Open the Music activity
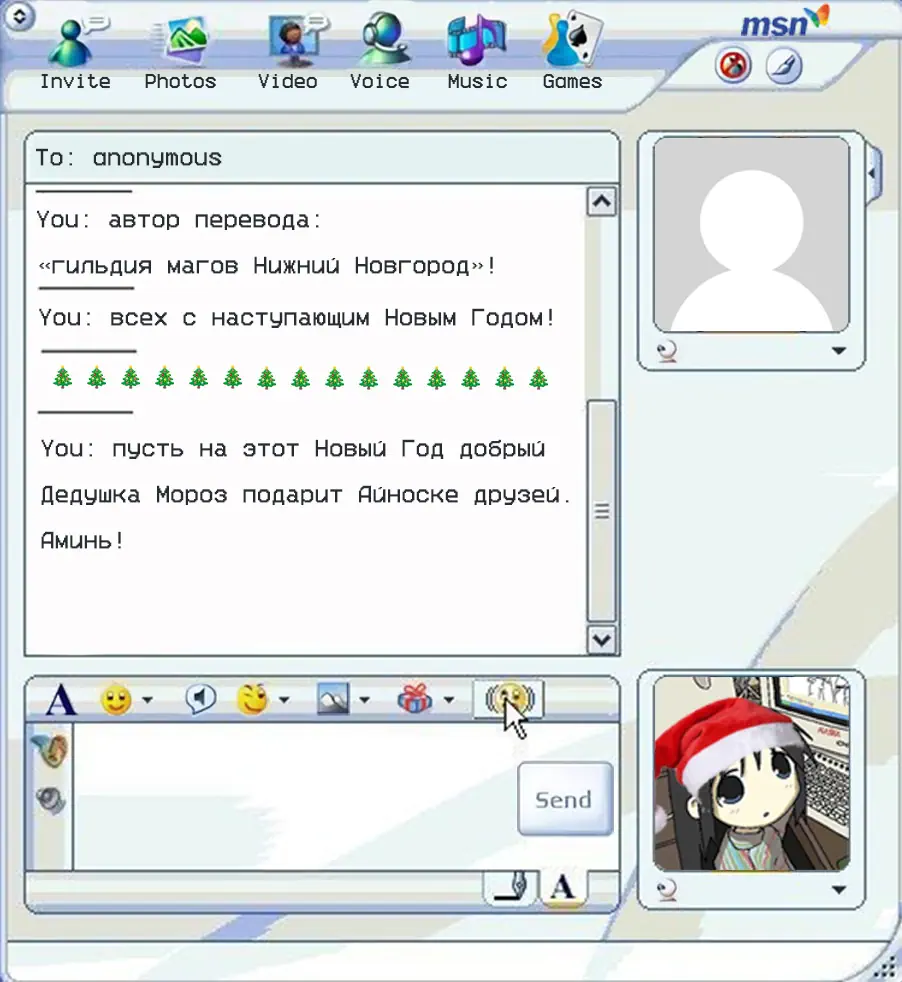The image size is (902, 982). [x=477, y=46]
